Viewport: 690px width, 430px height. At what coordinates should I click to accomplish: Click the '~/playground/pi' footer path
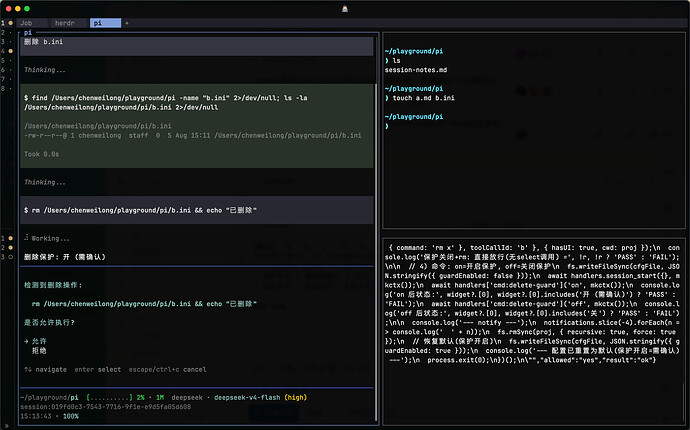point(49,397)
